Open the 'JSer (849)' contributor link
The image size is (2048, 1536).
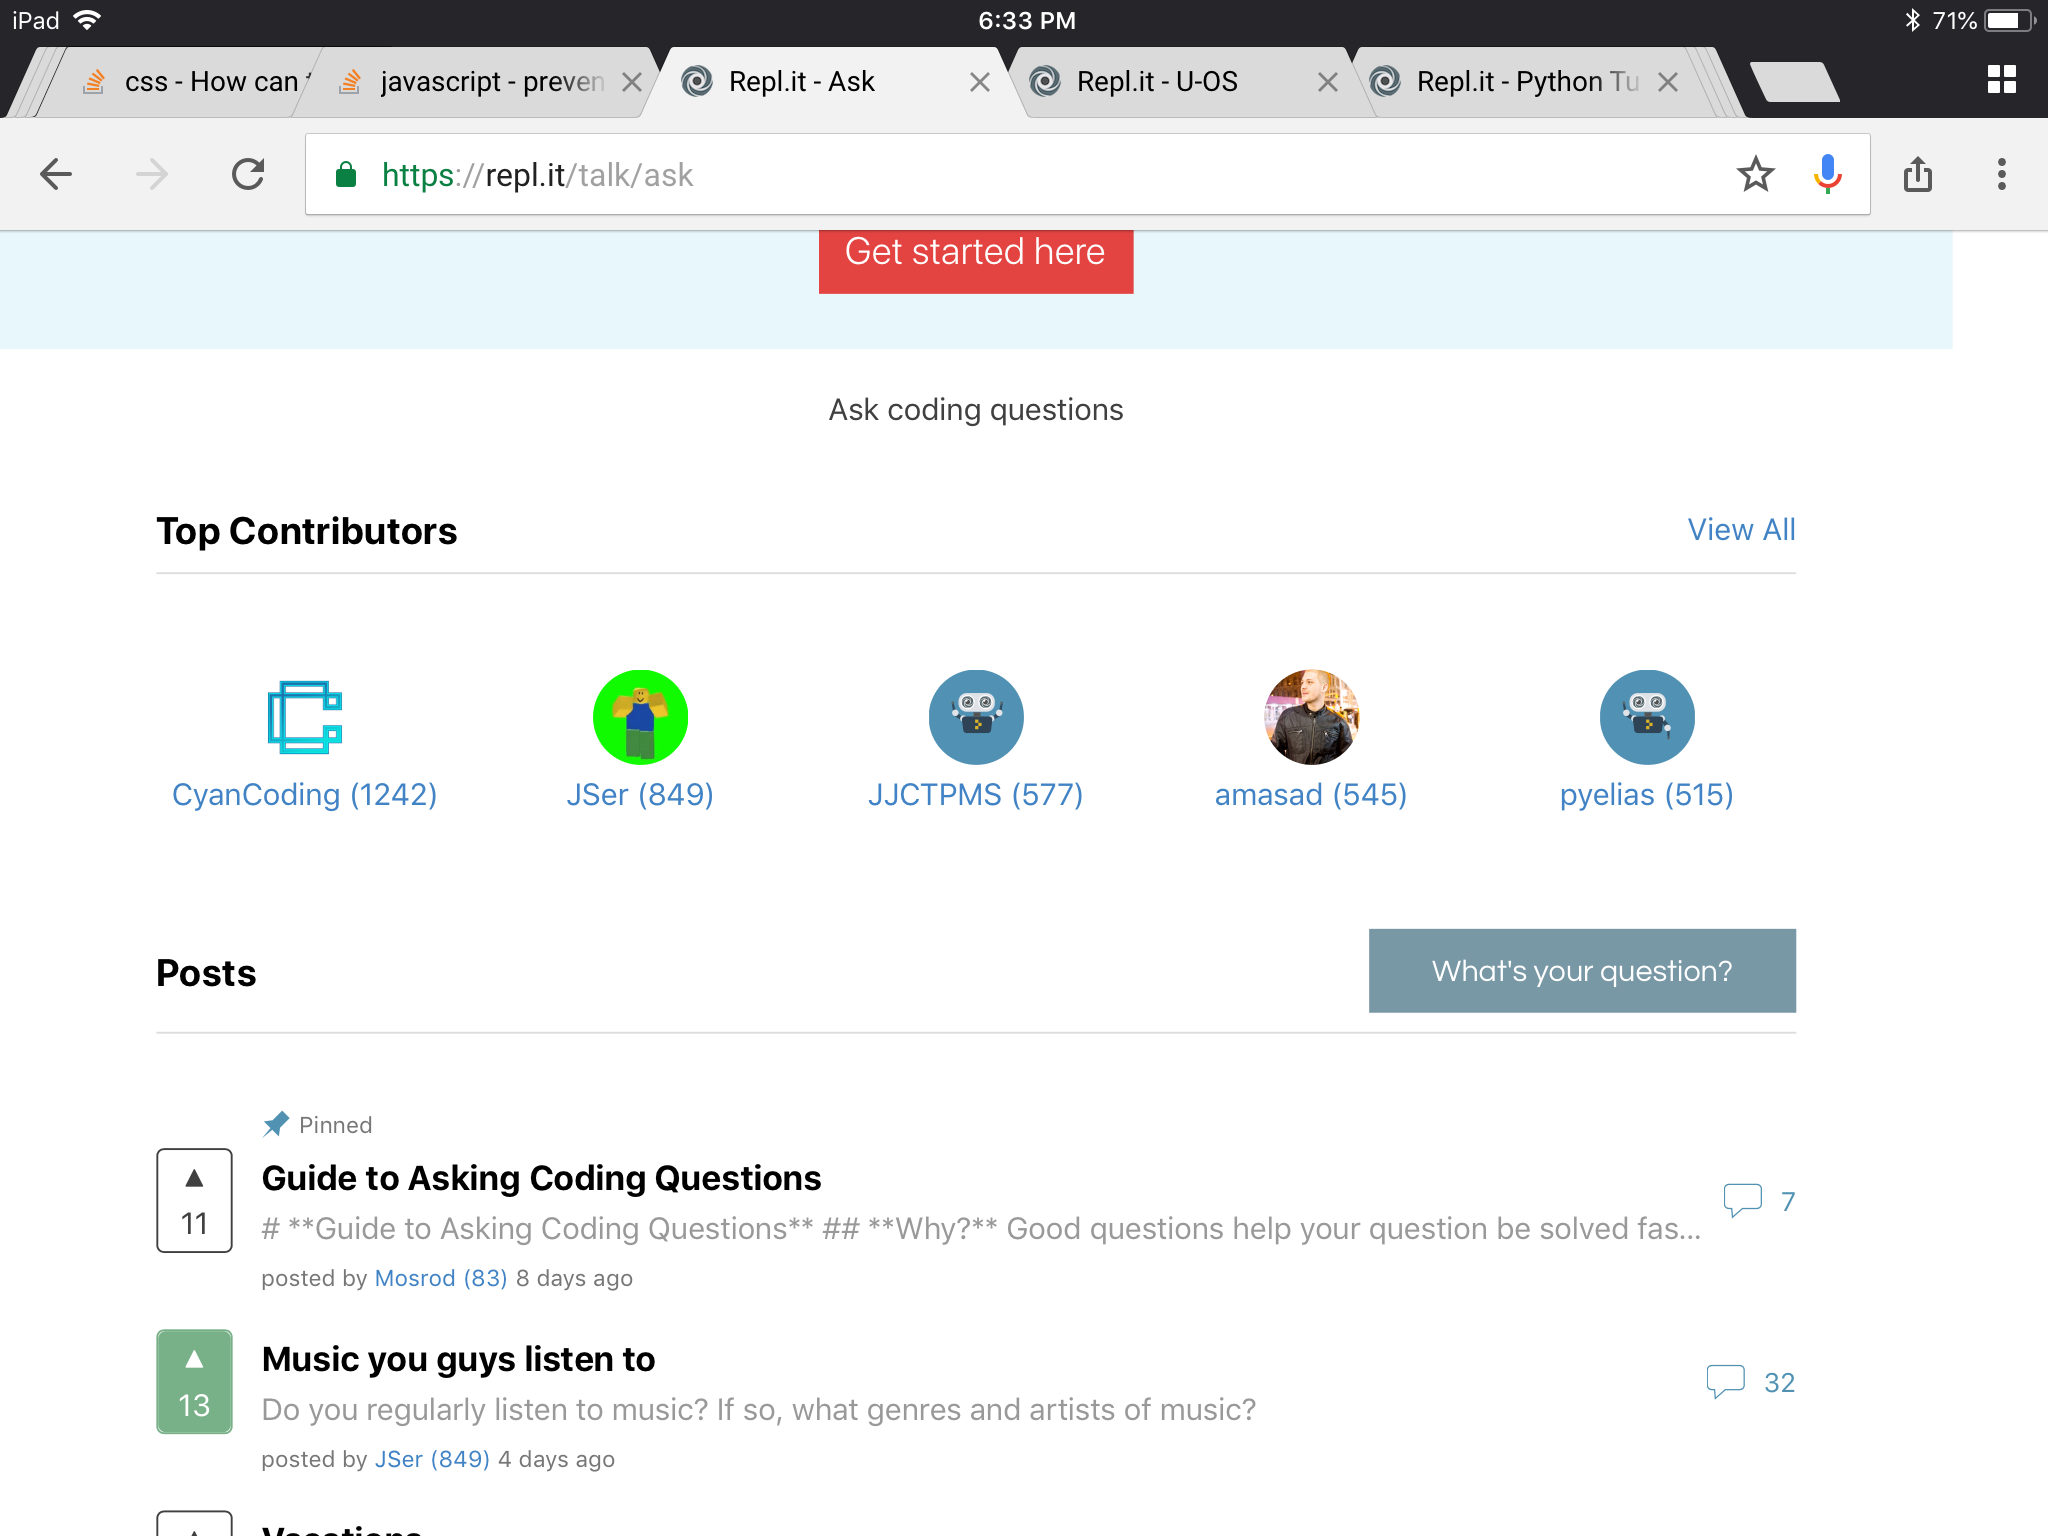pos(640,794)
